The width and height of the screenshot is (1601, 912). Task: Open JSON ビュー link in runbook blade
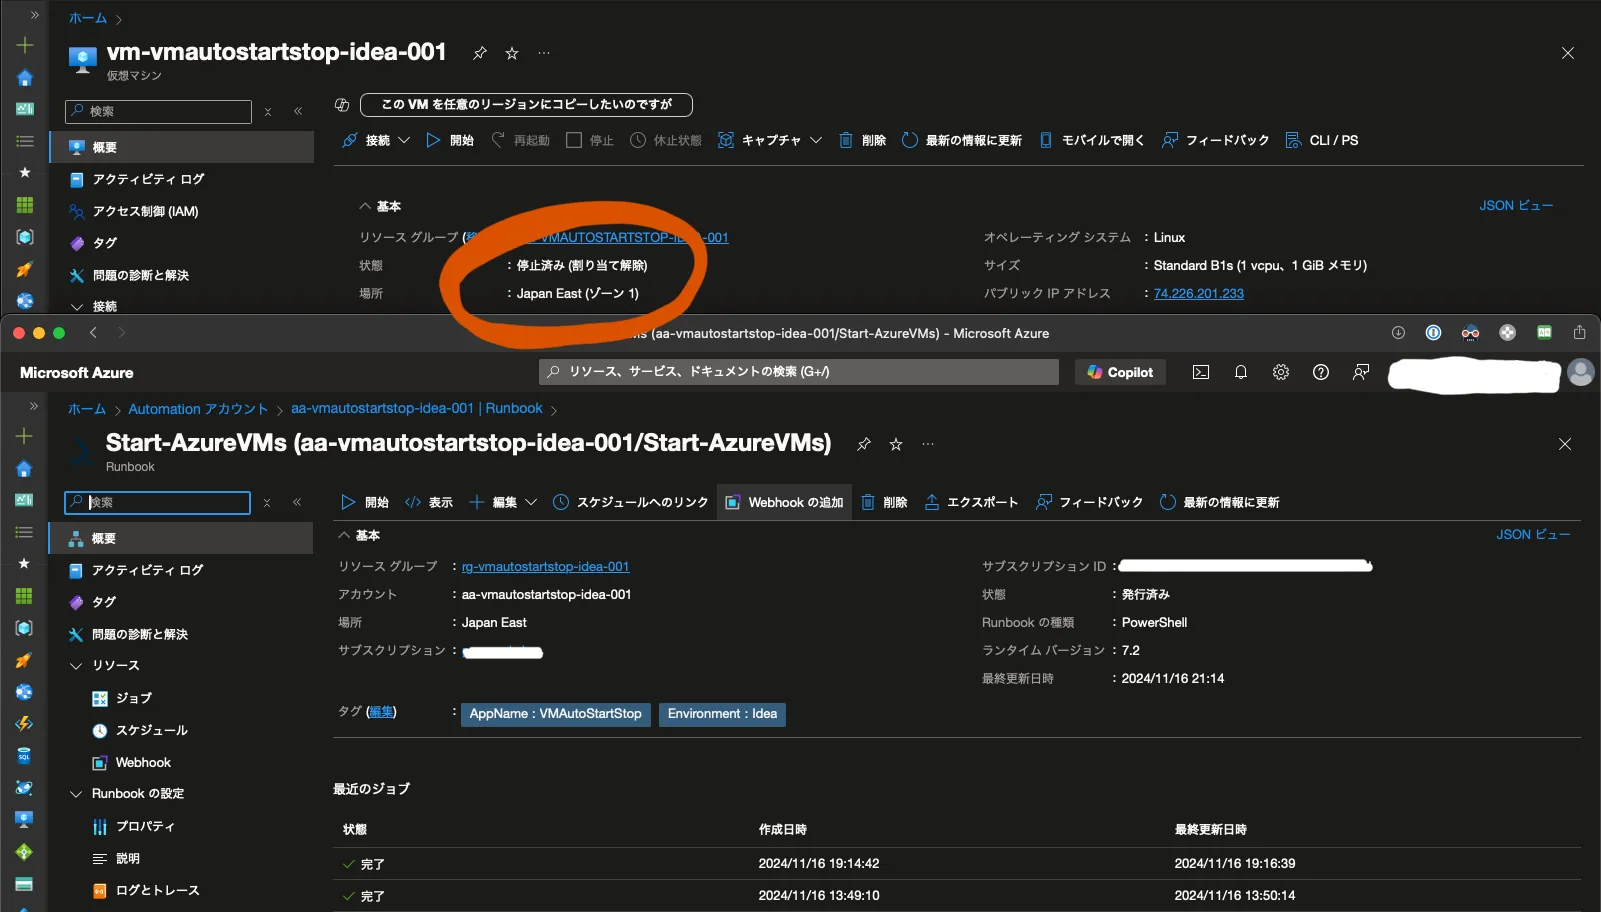pos(1533,535)
